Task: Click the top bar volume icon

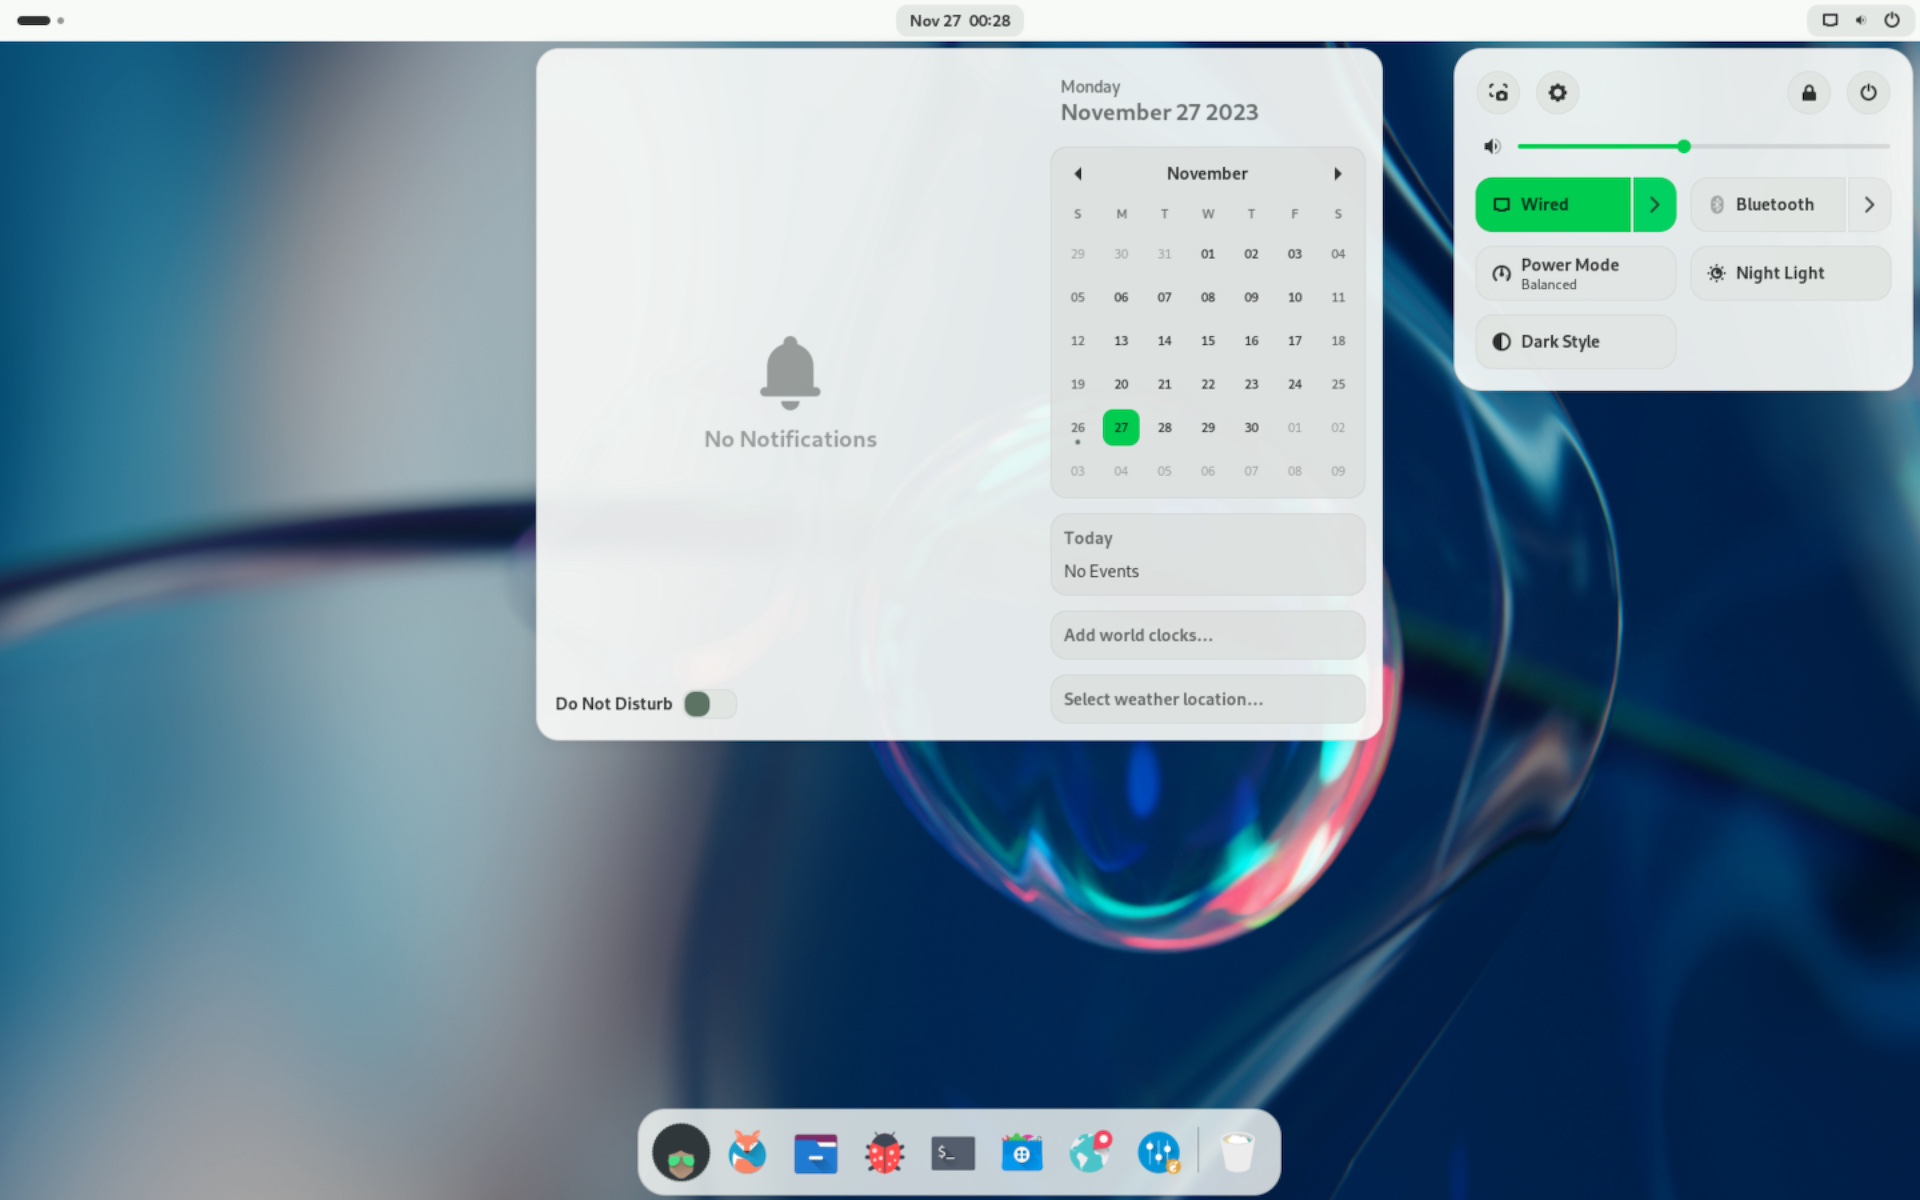Action: [1861, 20]
